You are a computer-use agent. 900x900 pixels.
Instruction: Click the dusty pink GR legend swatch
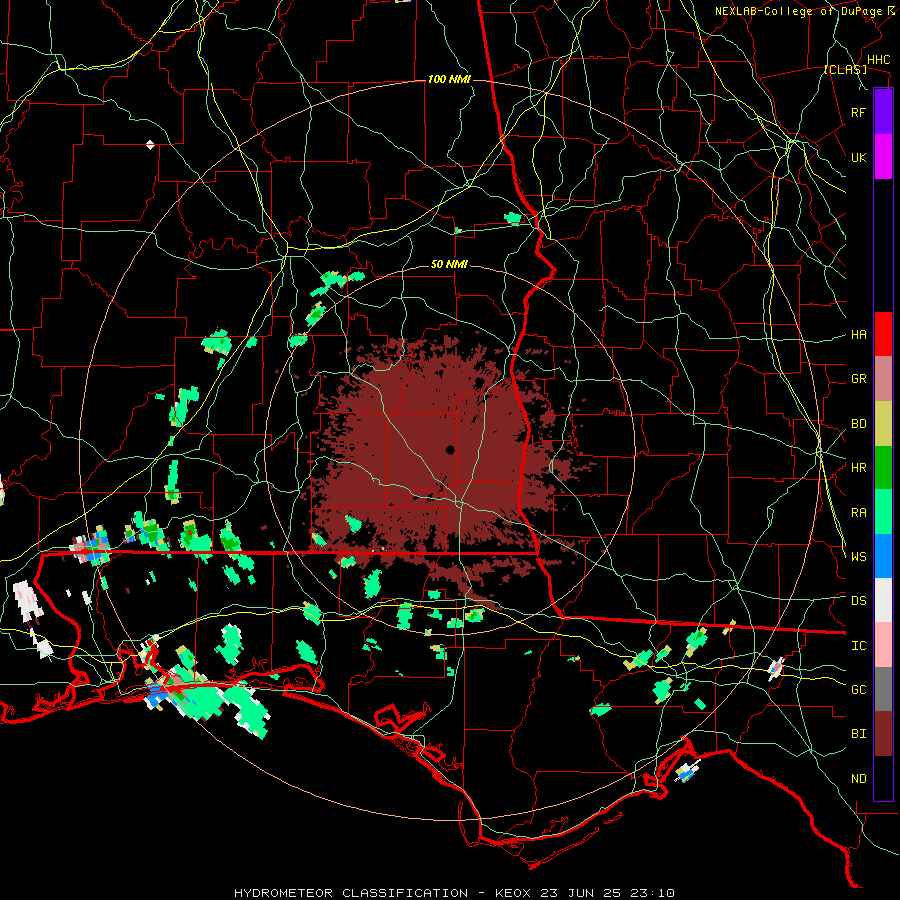coord(883,379)
